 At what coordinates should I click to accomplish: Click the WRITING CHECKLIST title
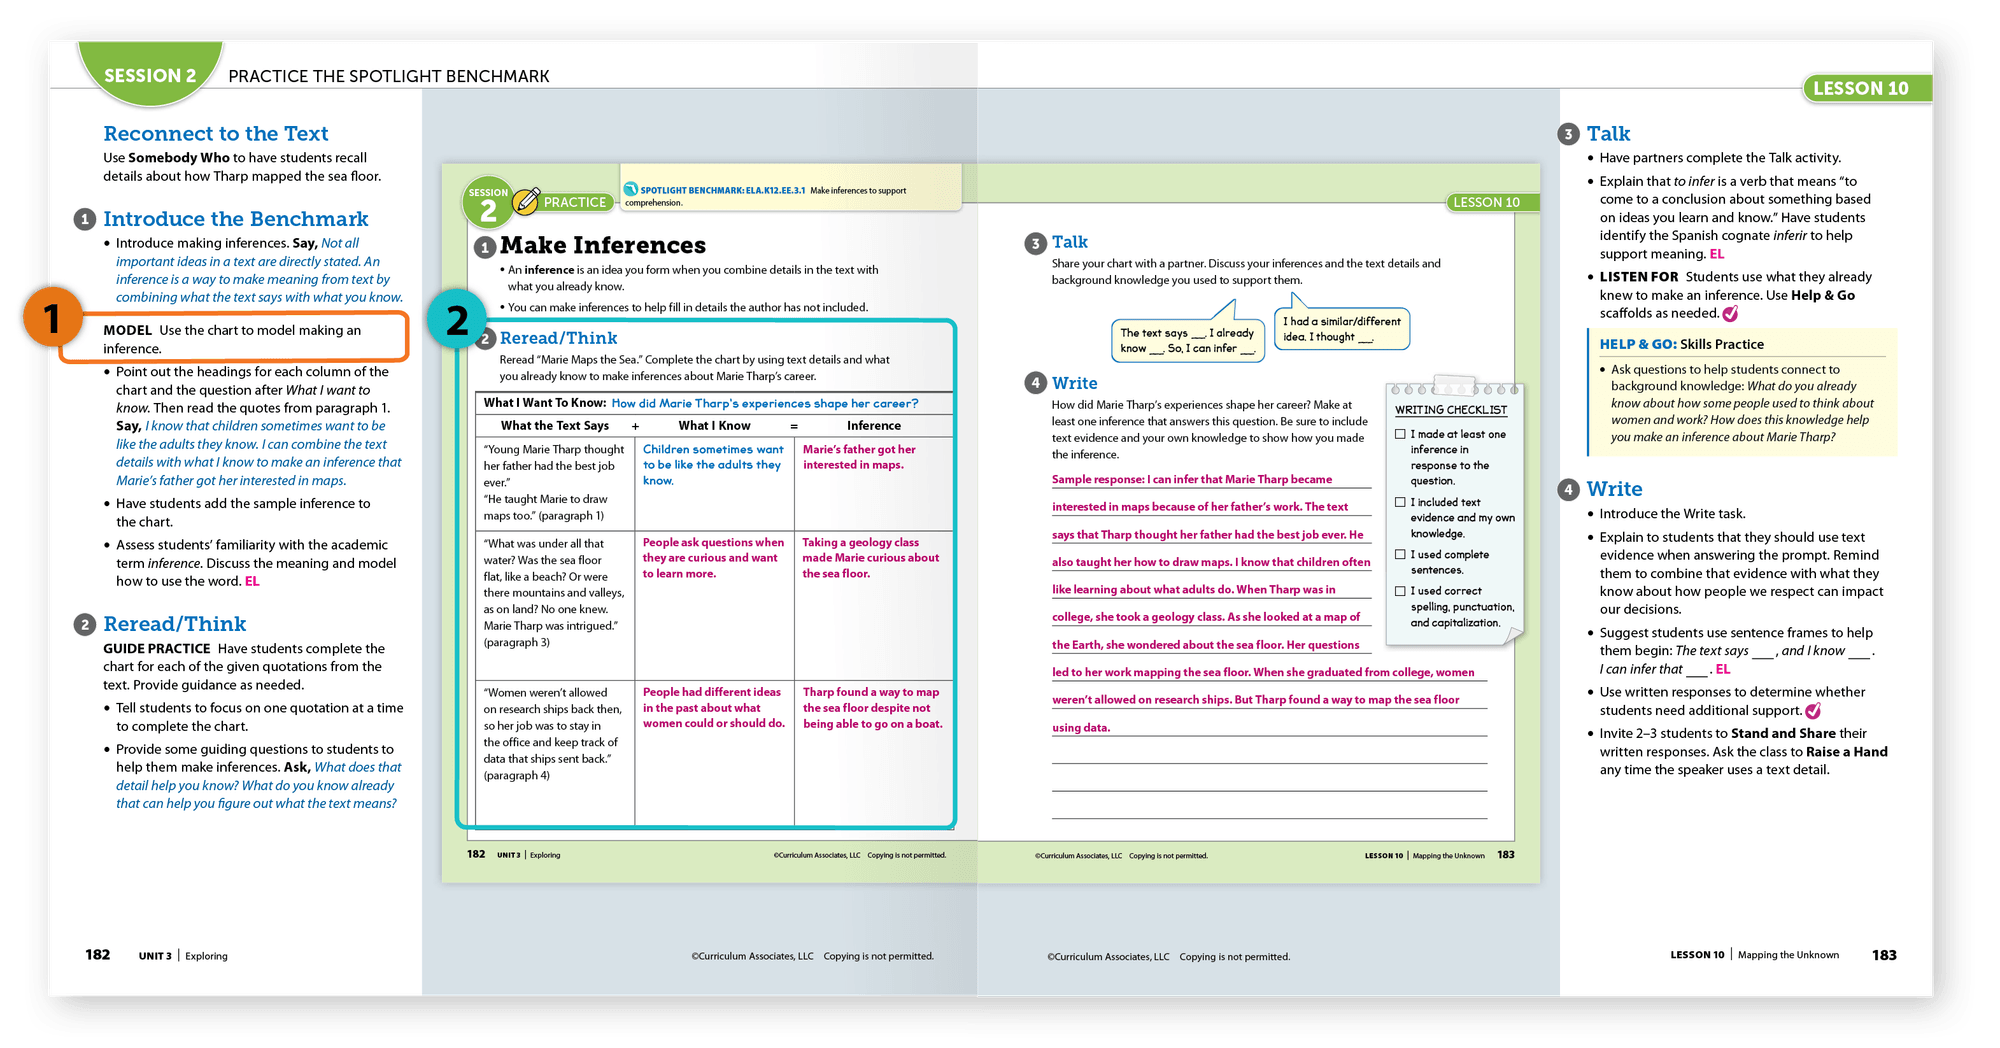1451,410
